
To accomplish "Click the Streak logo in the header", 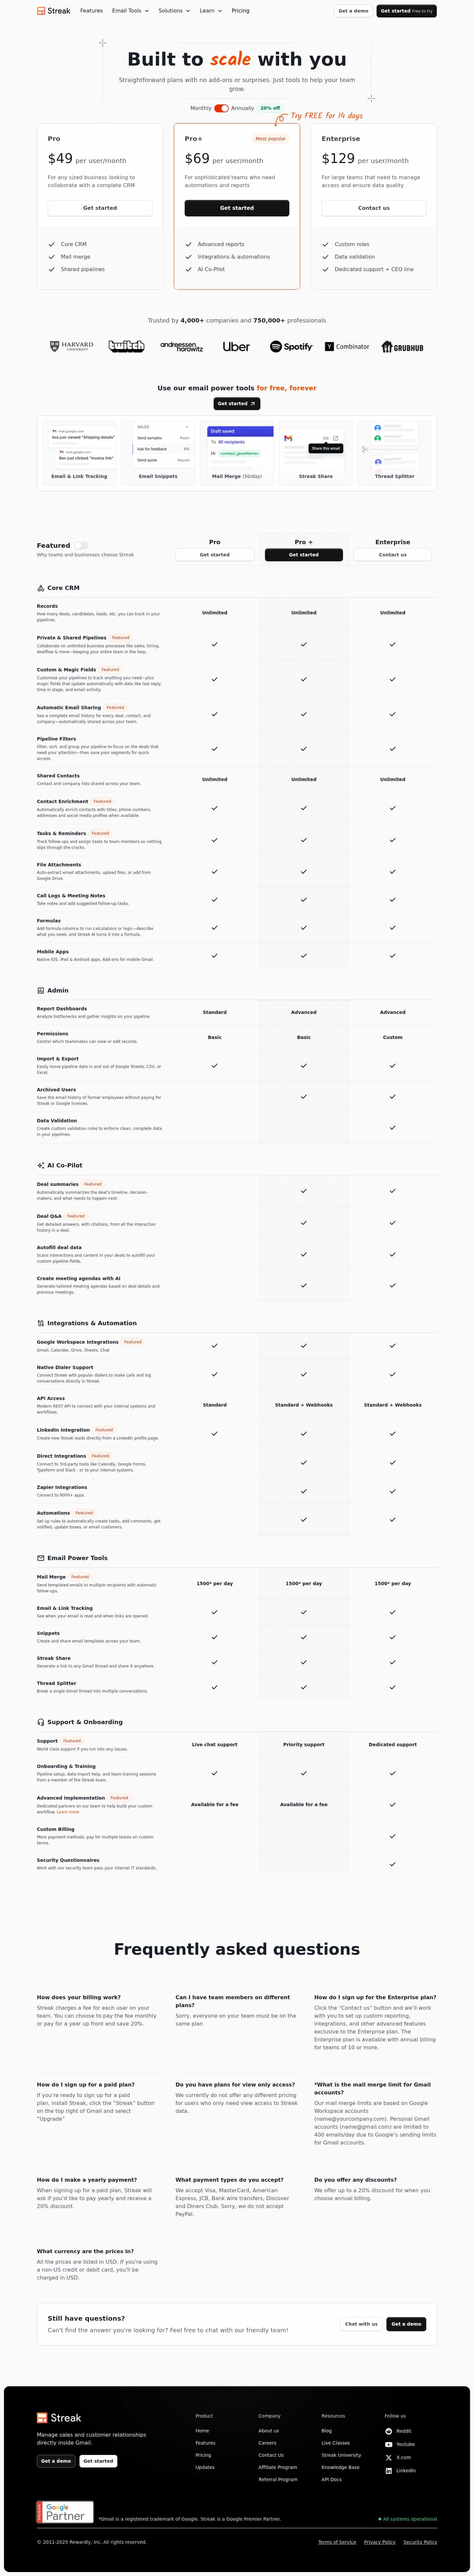I will 53,11.
